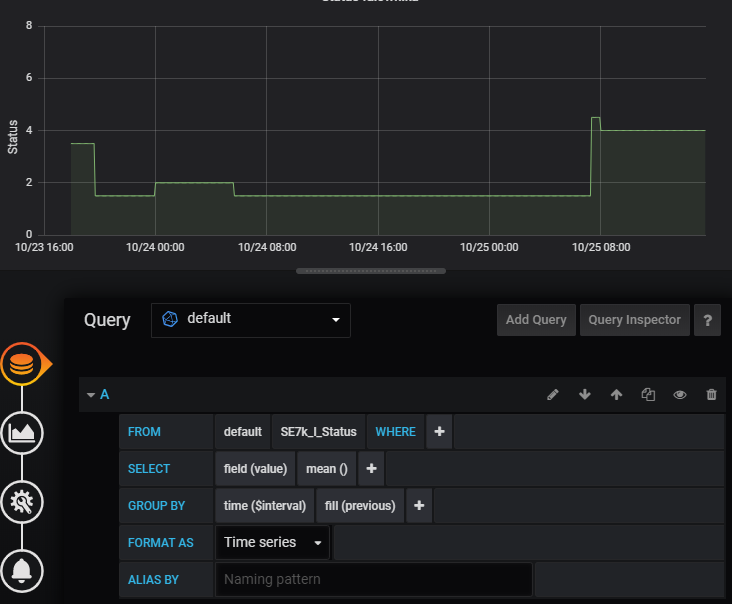Open the Queries tab database icon

(x=22, y=364)
